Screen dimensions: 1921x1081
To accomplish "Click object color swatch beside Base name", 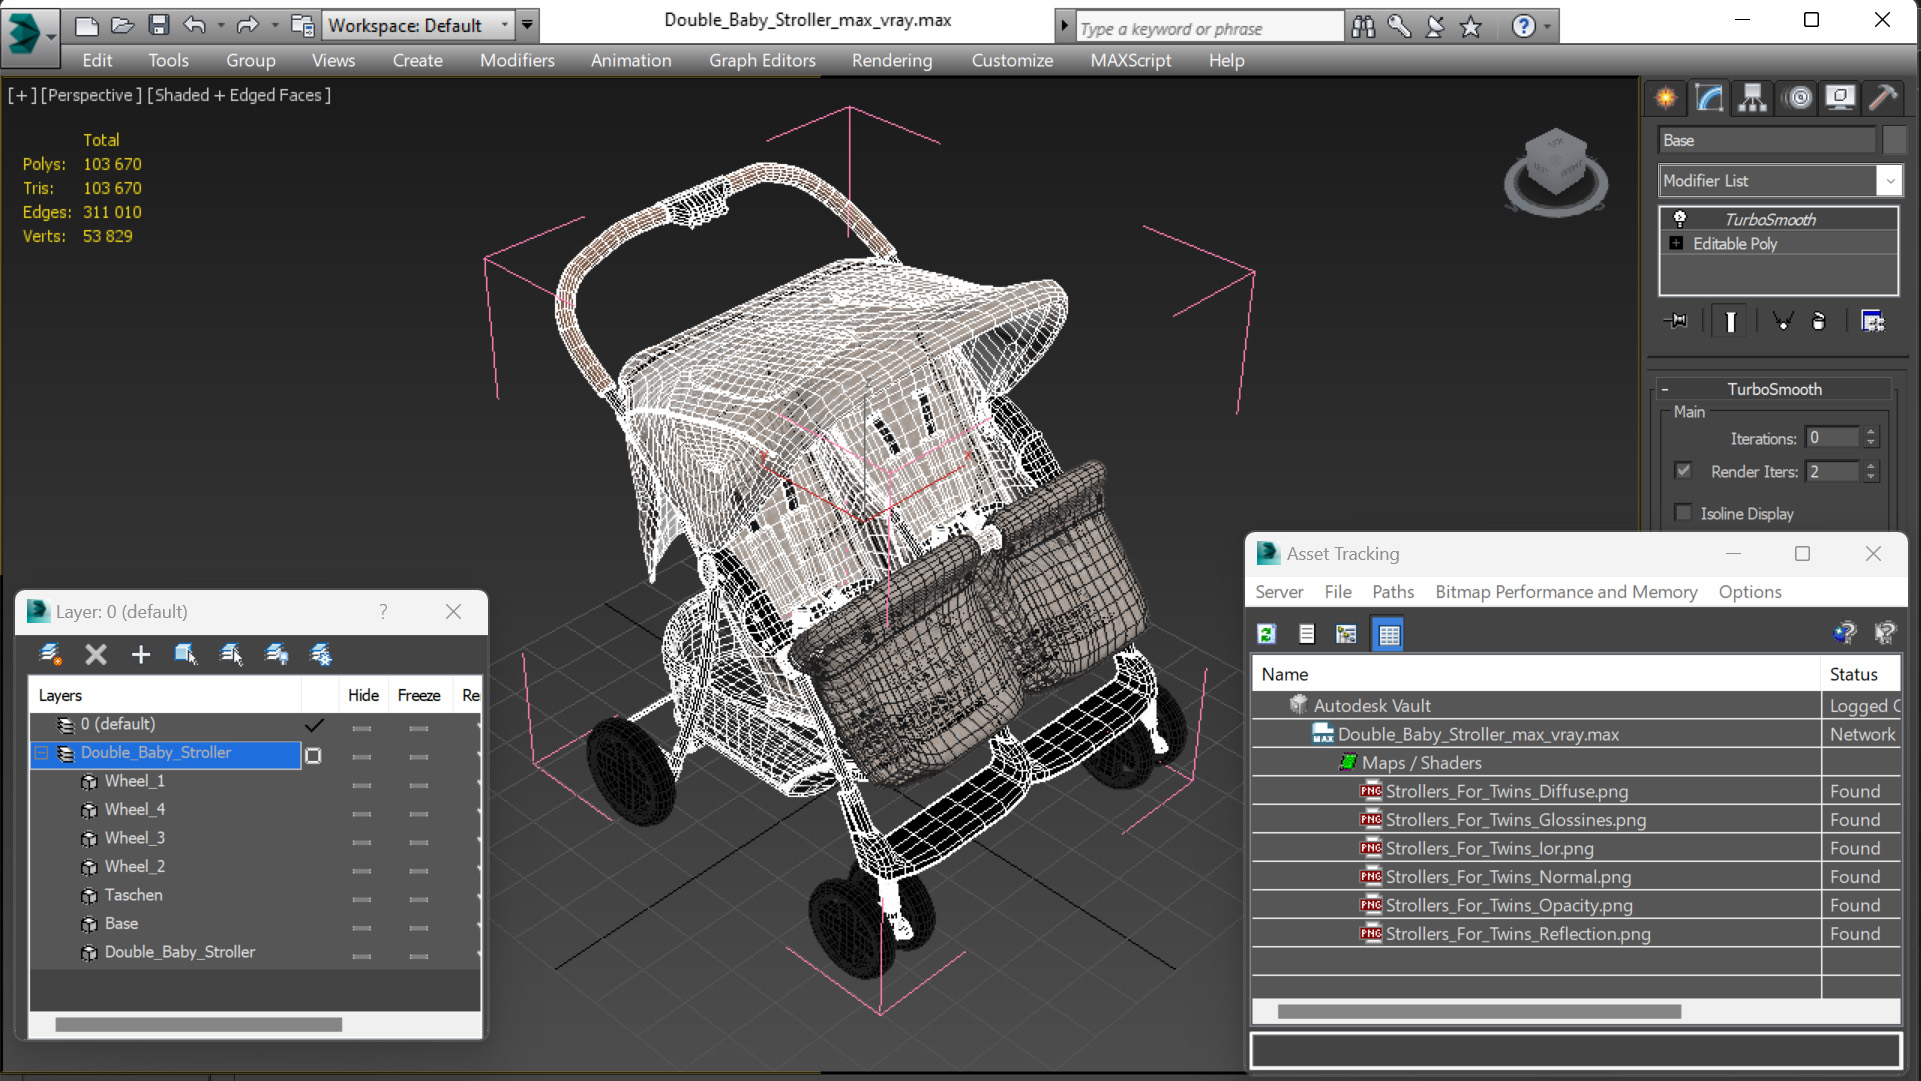I will coord(1894,140).
